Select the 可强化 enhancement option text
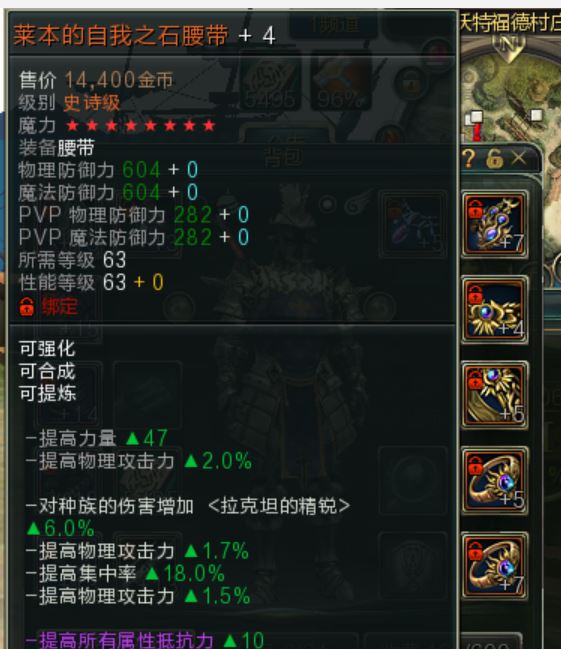 [47, 349]
